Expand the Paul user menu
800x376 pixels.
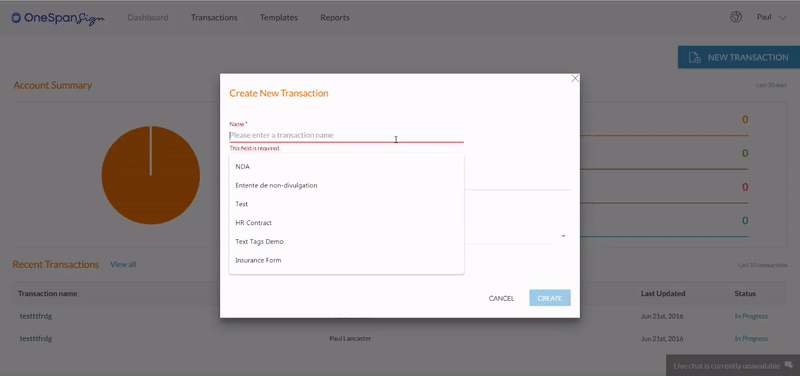coord(771,17)
